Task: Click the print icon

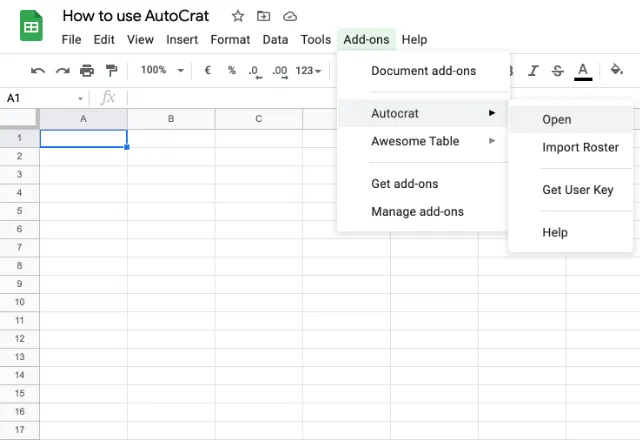Action: pos(87,71)
